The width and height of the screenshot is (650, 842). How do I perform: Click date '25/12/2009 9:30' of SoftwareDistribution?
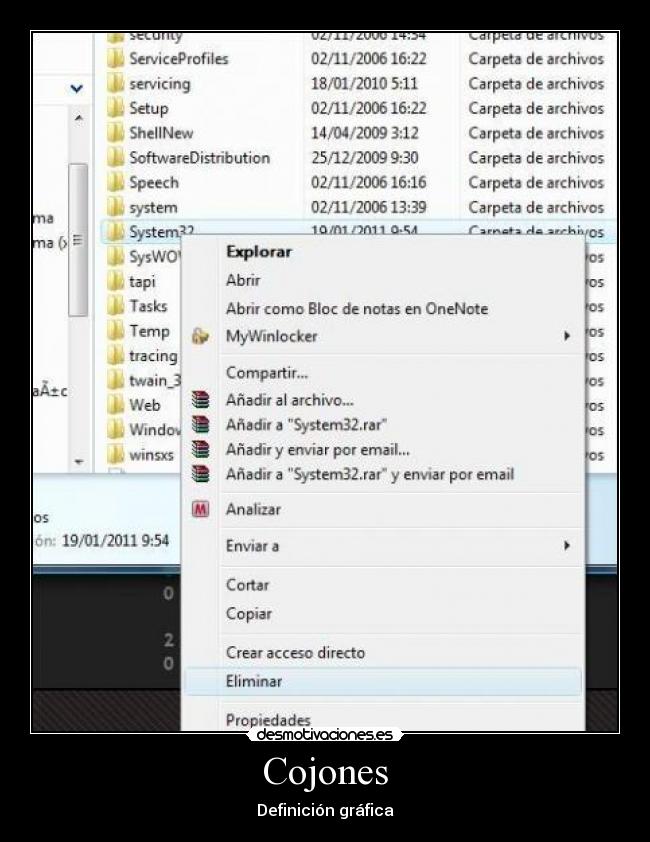click(x=364, y=158)
